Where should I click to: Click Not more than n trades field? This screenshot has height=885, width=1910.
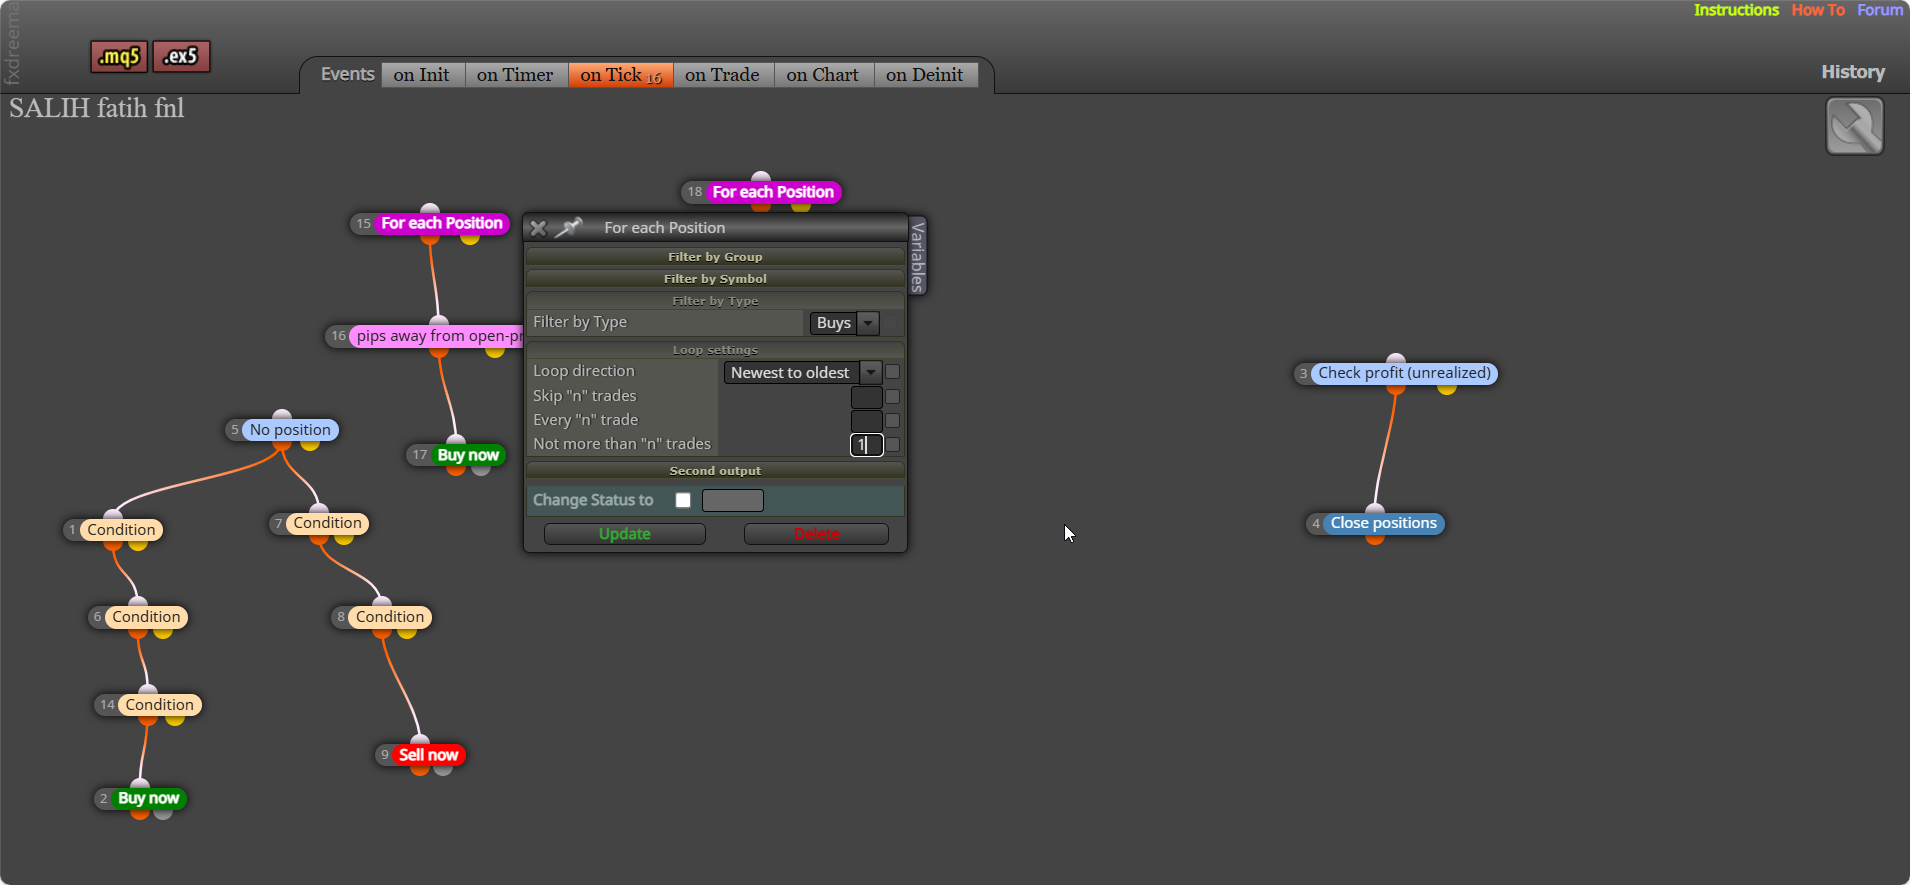[866, 445]
